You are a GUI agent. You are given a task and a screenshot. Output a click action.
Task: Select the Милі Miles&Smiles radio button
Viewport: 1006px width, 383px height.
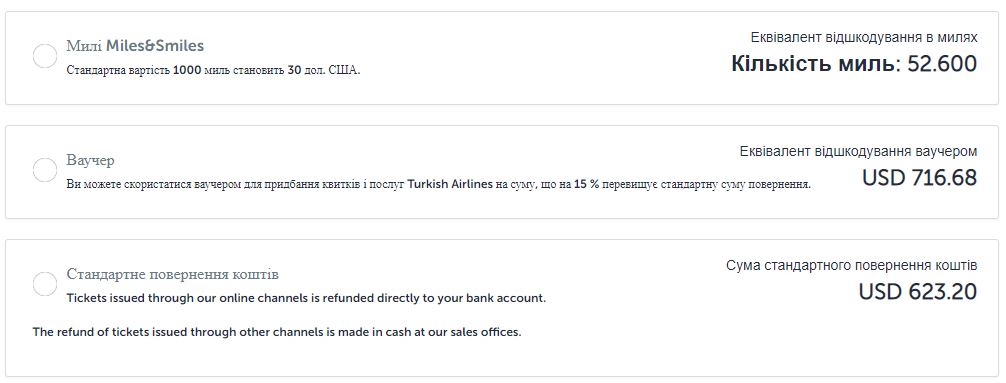pyautogui.click(x=45, y=56)
